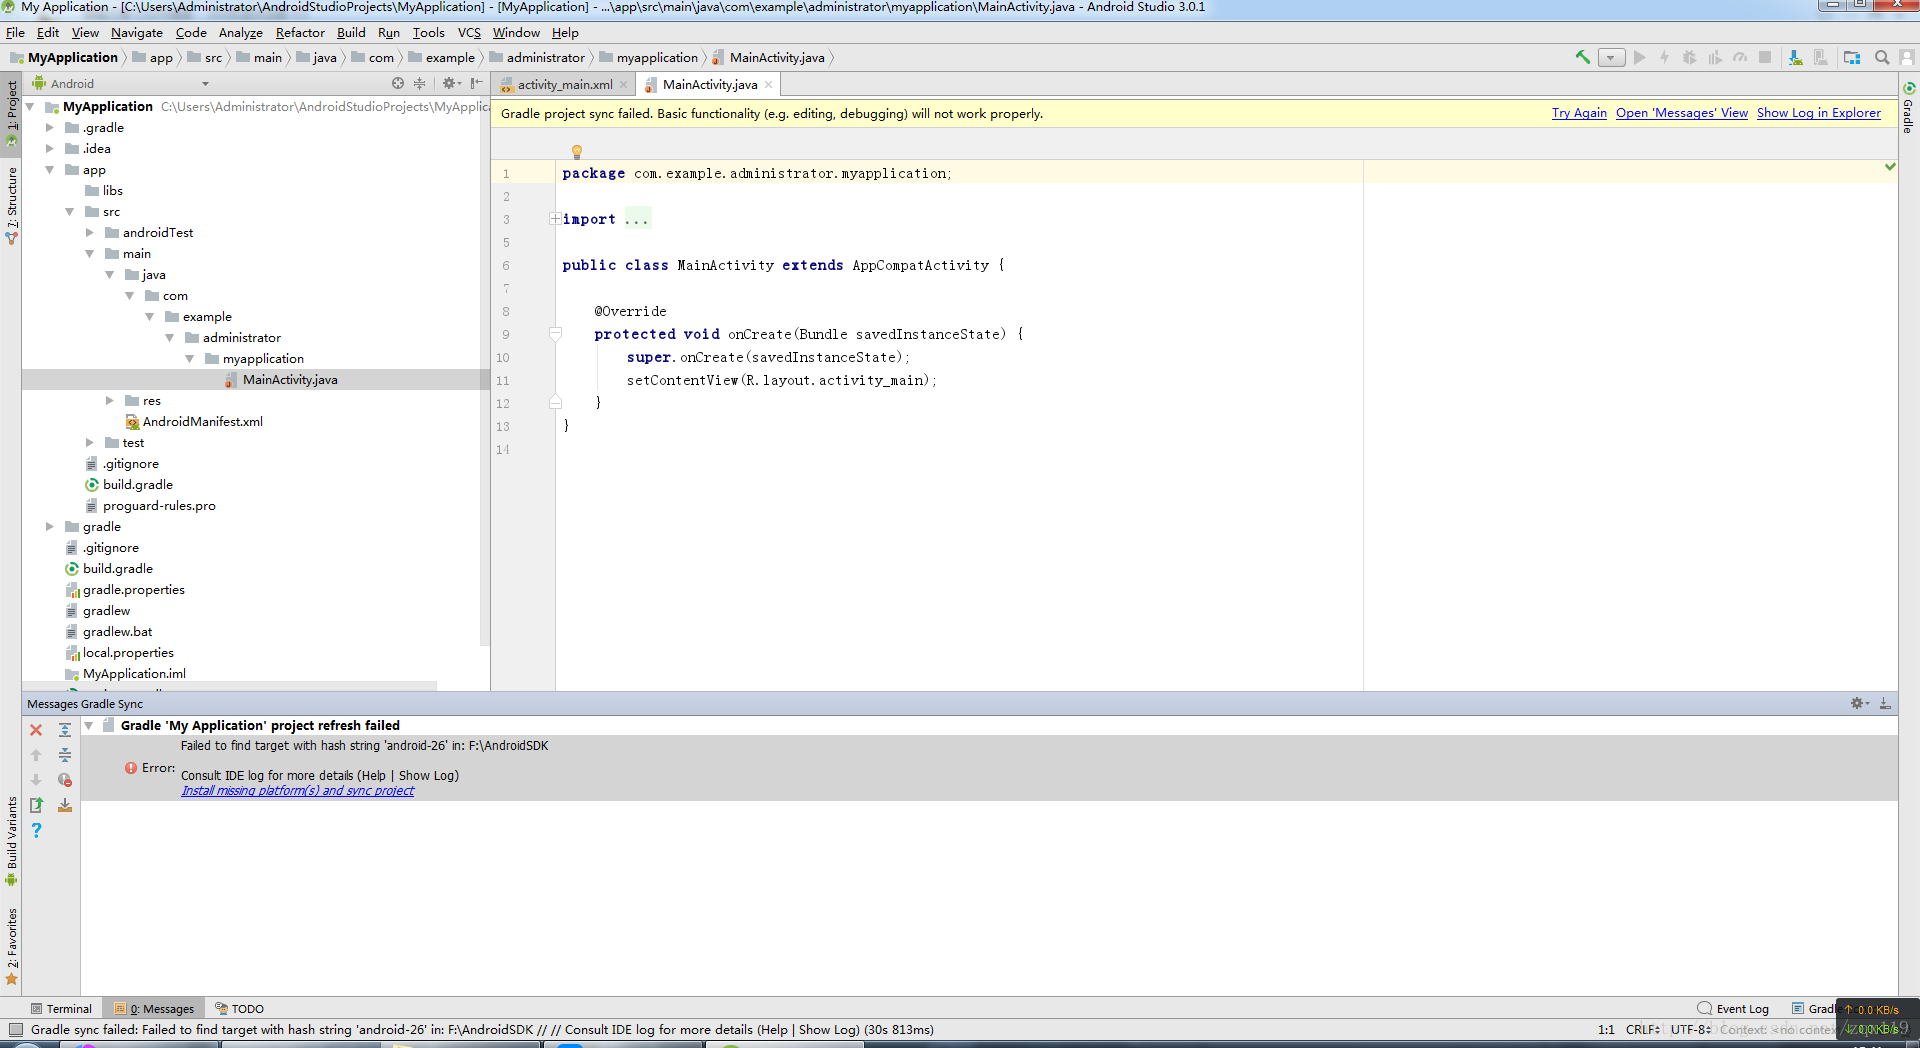Click myapplication breadcrumb in navigation bar
The width and height of the screenshot is (1920, 1048).
coord(657,58)
